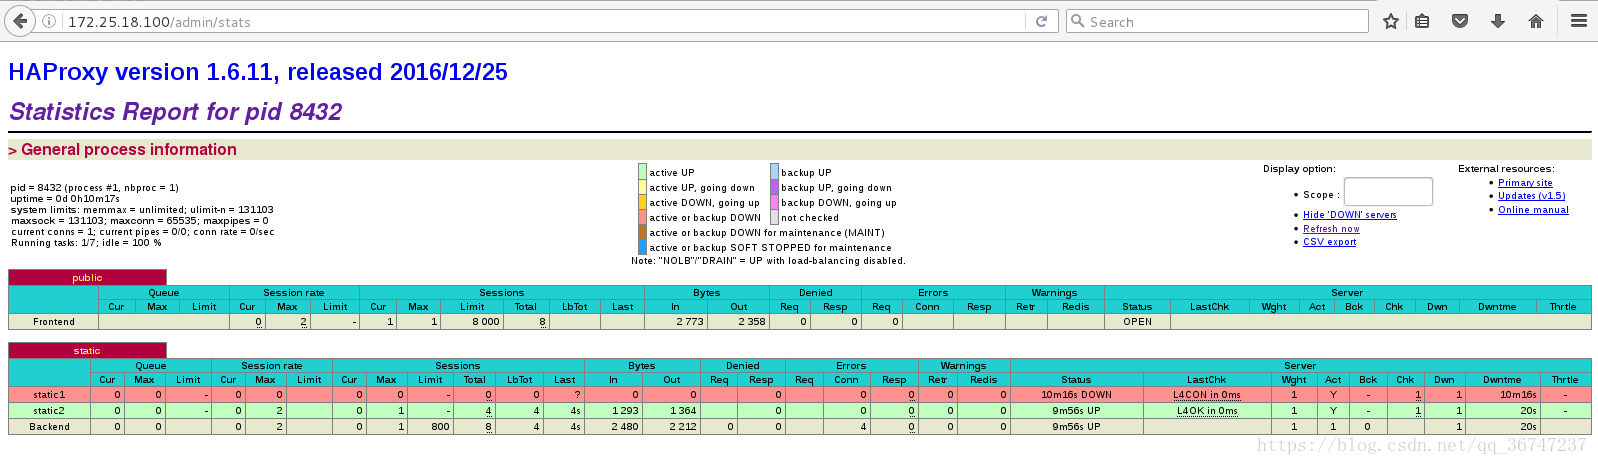Go to home page with the house icon
Screen dimensions: 1598x465
[x=1536, y=21]
